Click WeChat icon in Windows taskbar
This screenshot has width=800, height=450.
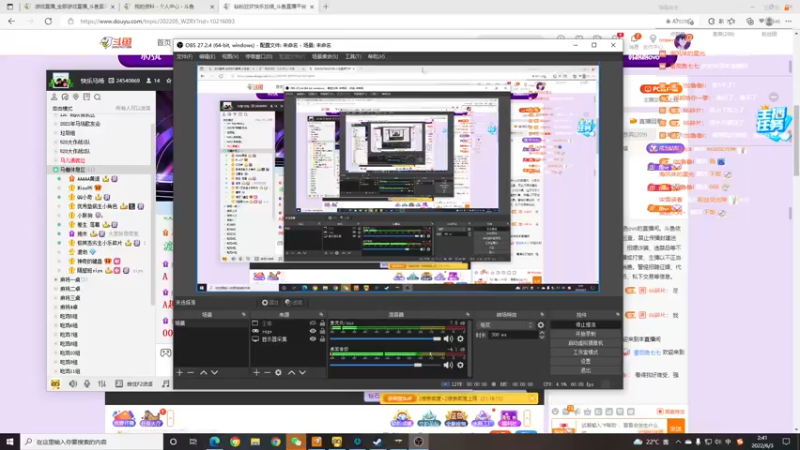point(296,442)
